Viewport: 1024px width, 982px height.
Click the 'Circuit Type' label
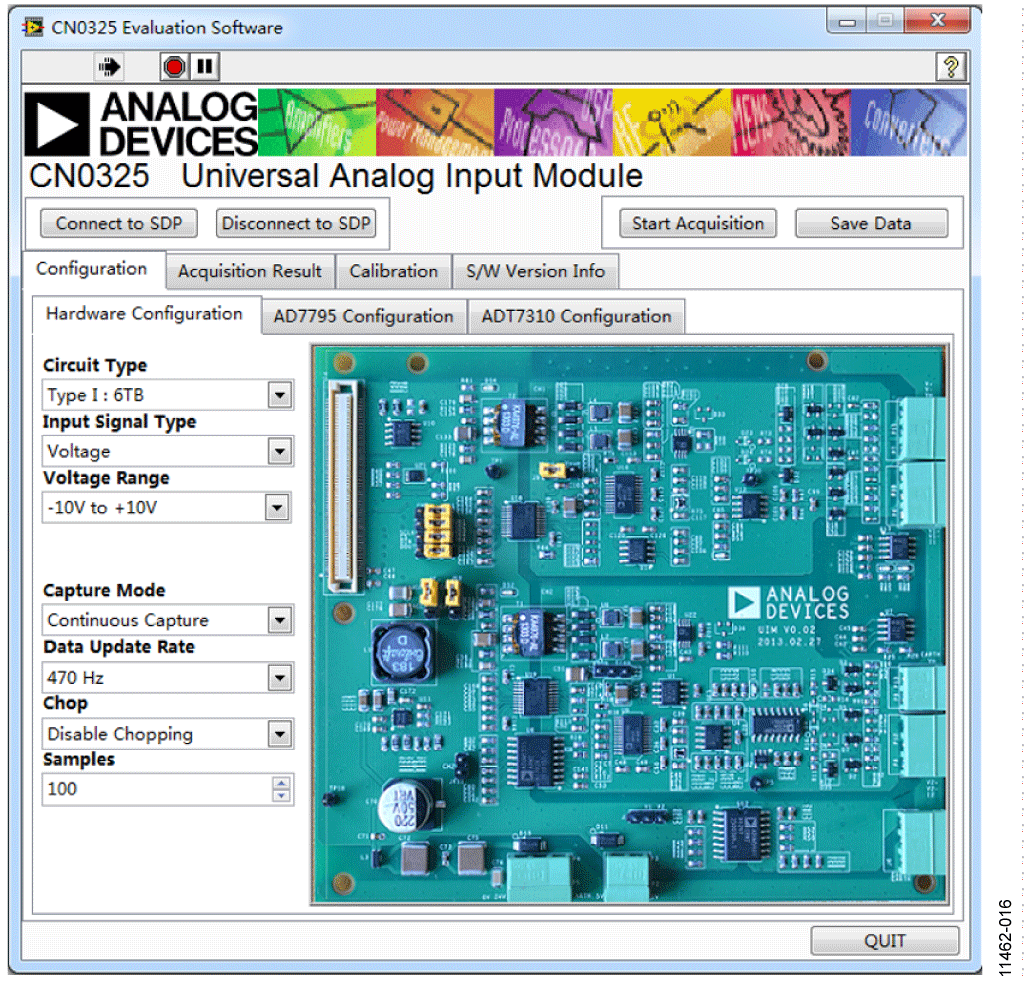point(95,365)
